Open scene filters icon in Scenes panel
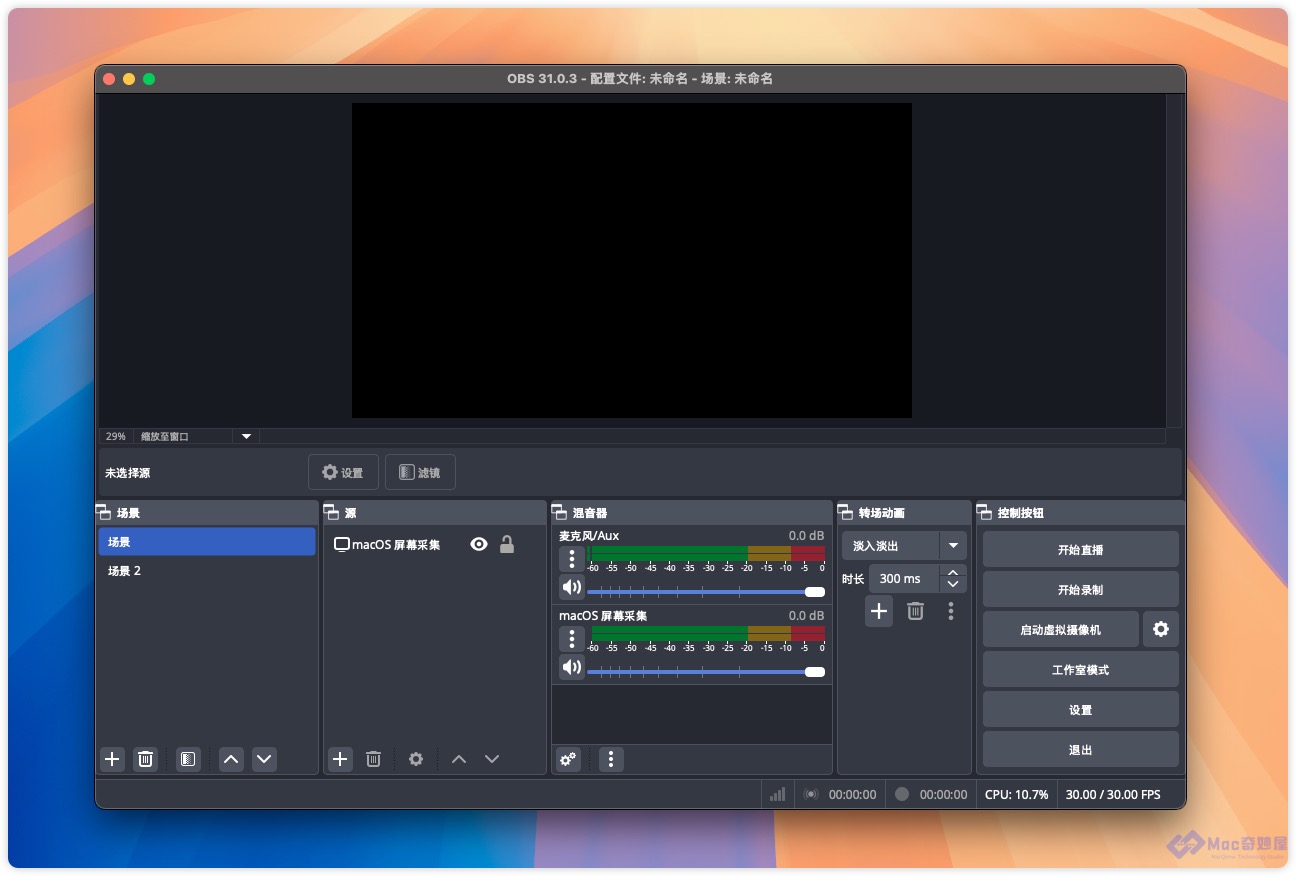This screenshot has width=1296, height=876. (x=188, y=759)
